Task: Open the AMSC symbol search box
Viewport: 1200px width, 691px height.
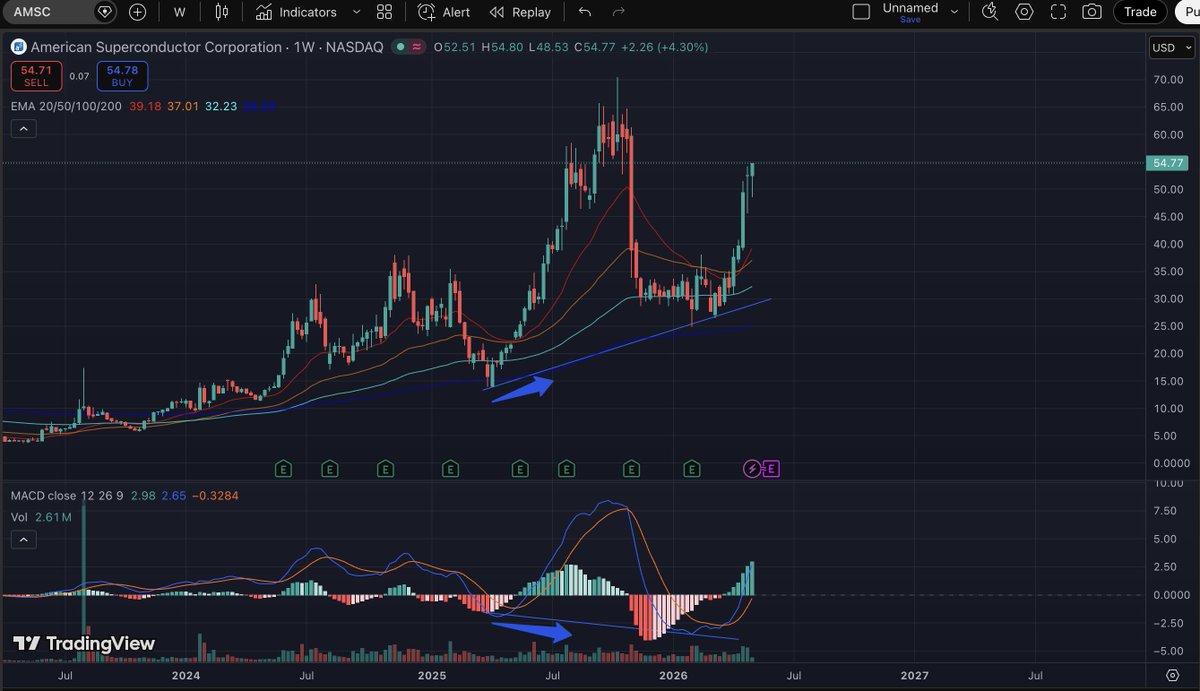Action: point(50,12)
